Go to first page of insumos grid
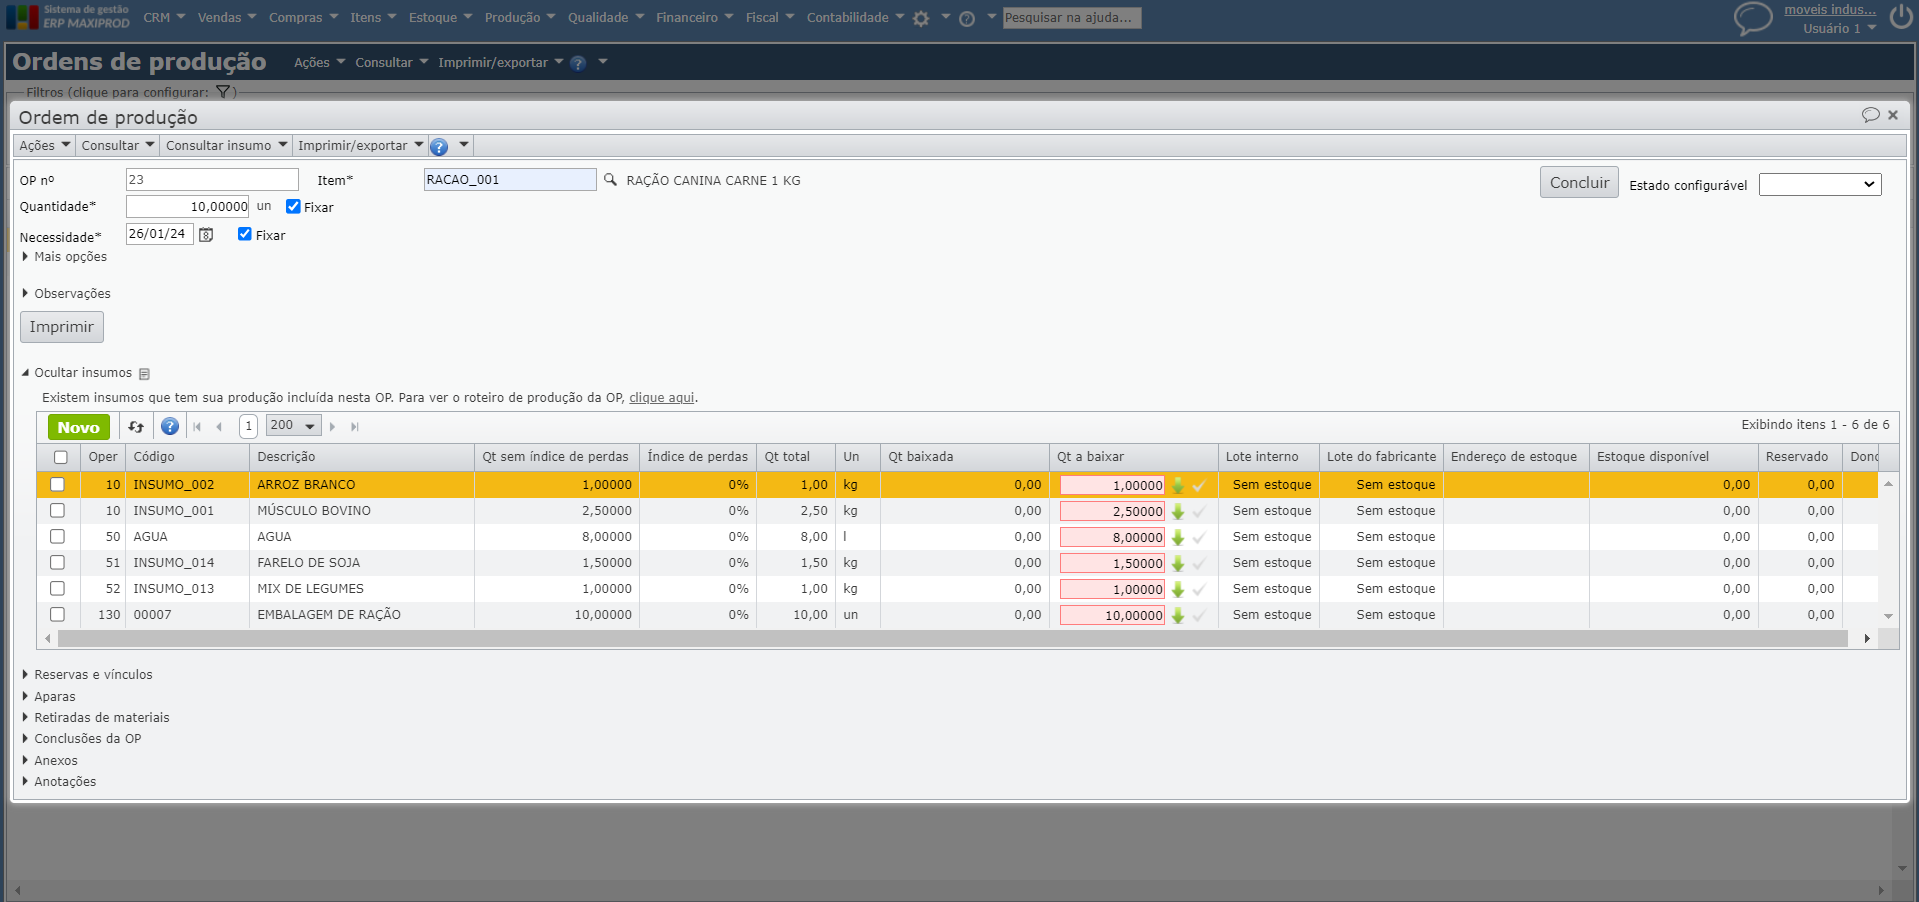The height and width of the screenshot is (902, 1919). point(197,427)
